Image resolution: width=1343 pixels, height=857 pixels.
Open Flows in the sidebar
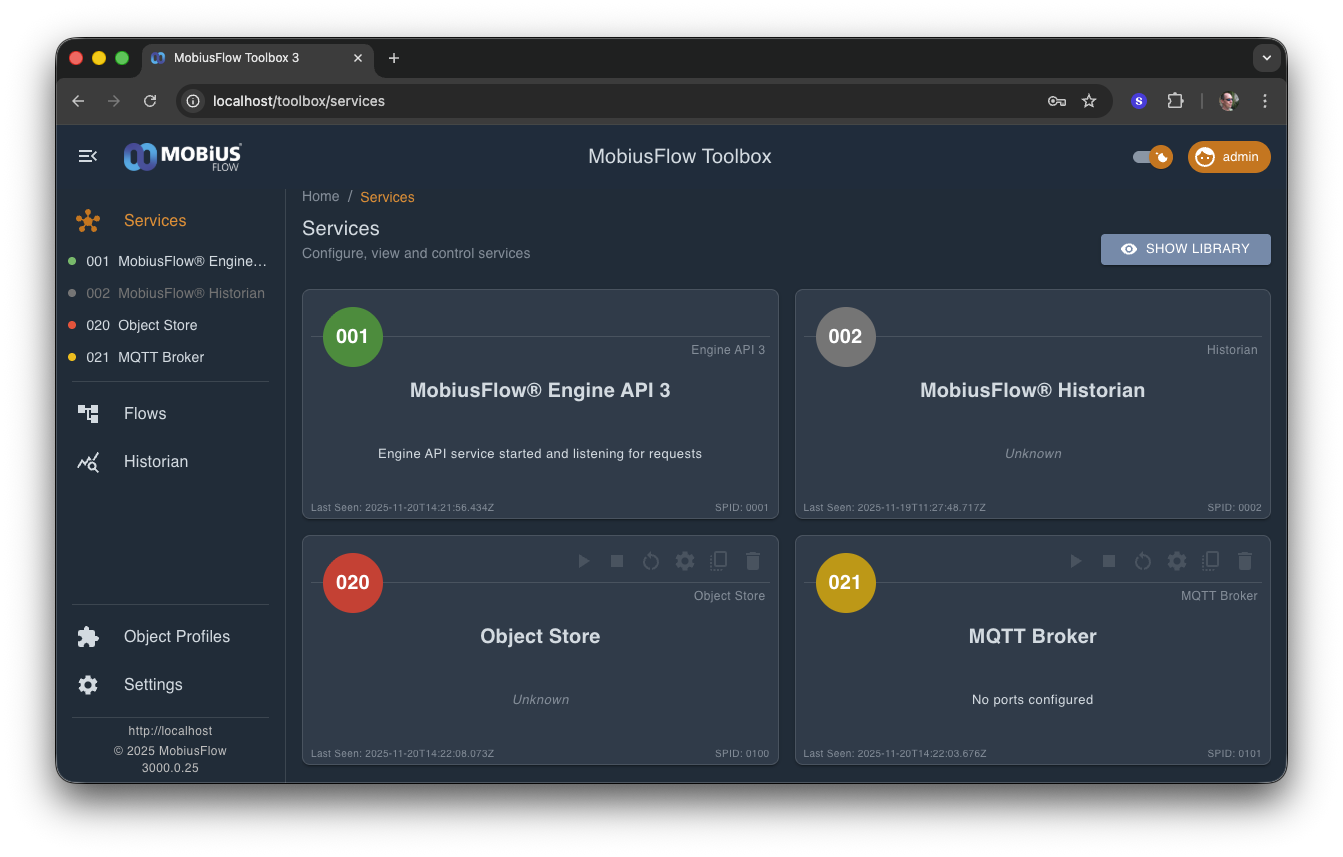tap(145, 414)
